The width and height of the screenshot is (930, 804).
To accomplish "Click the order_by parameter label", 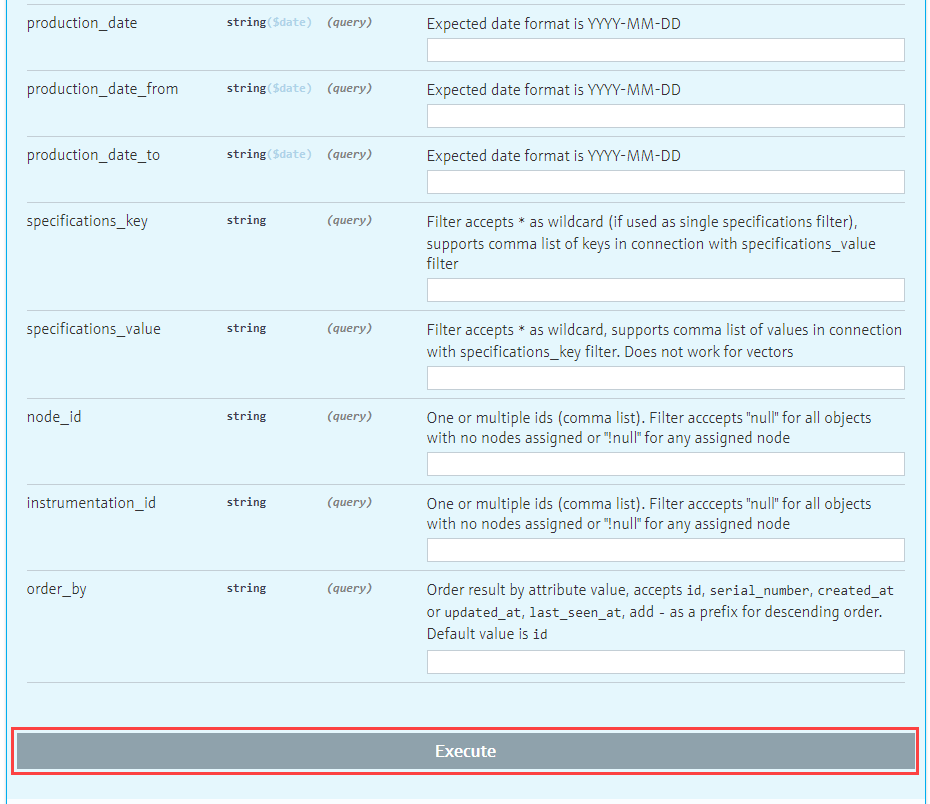I will (56, 589).
